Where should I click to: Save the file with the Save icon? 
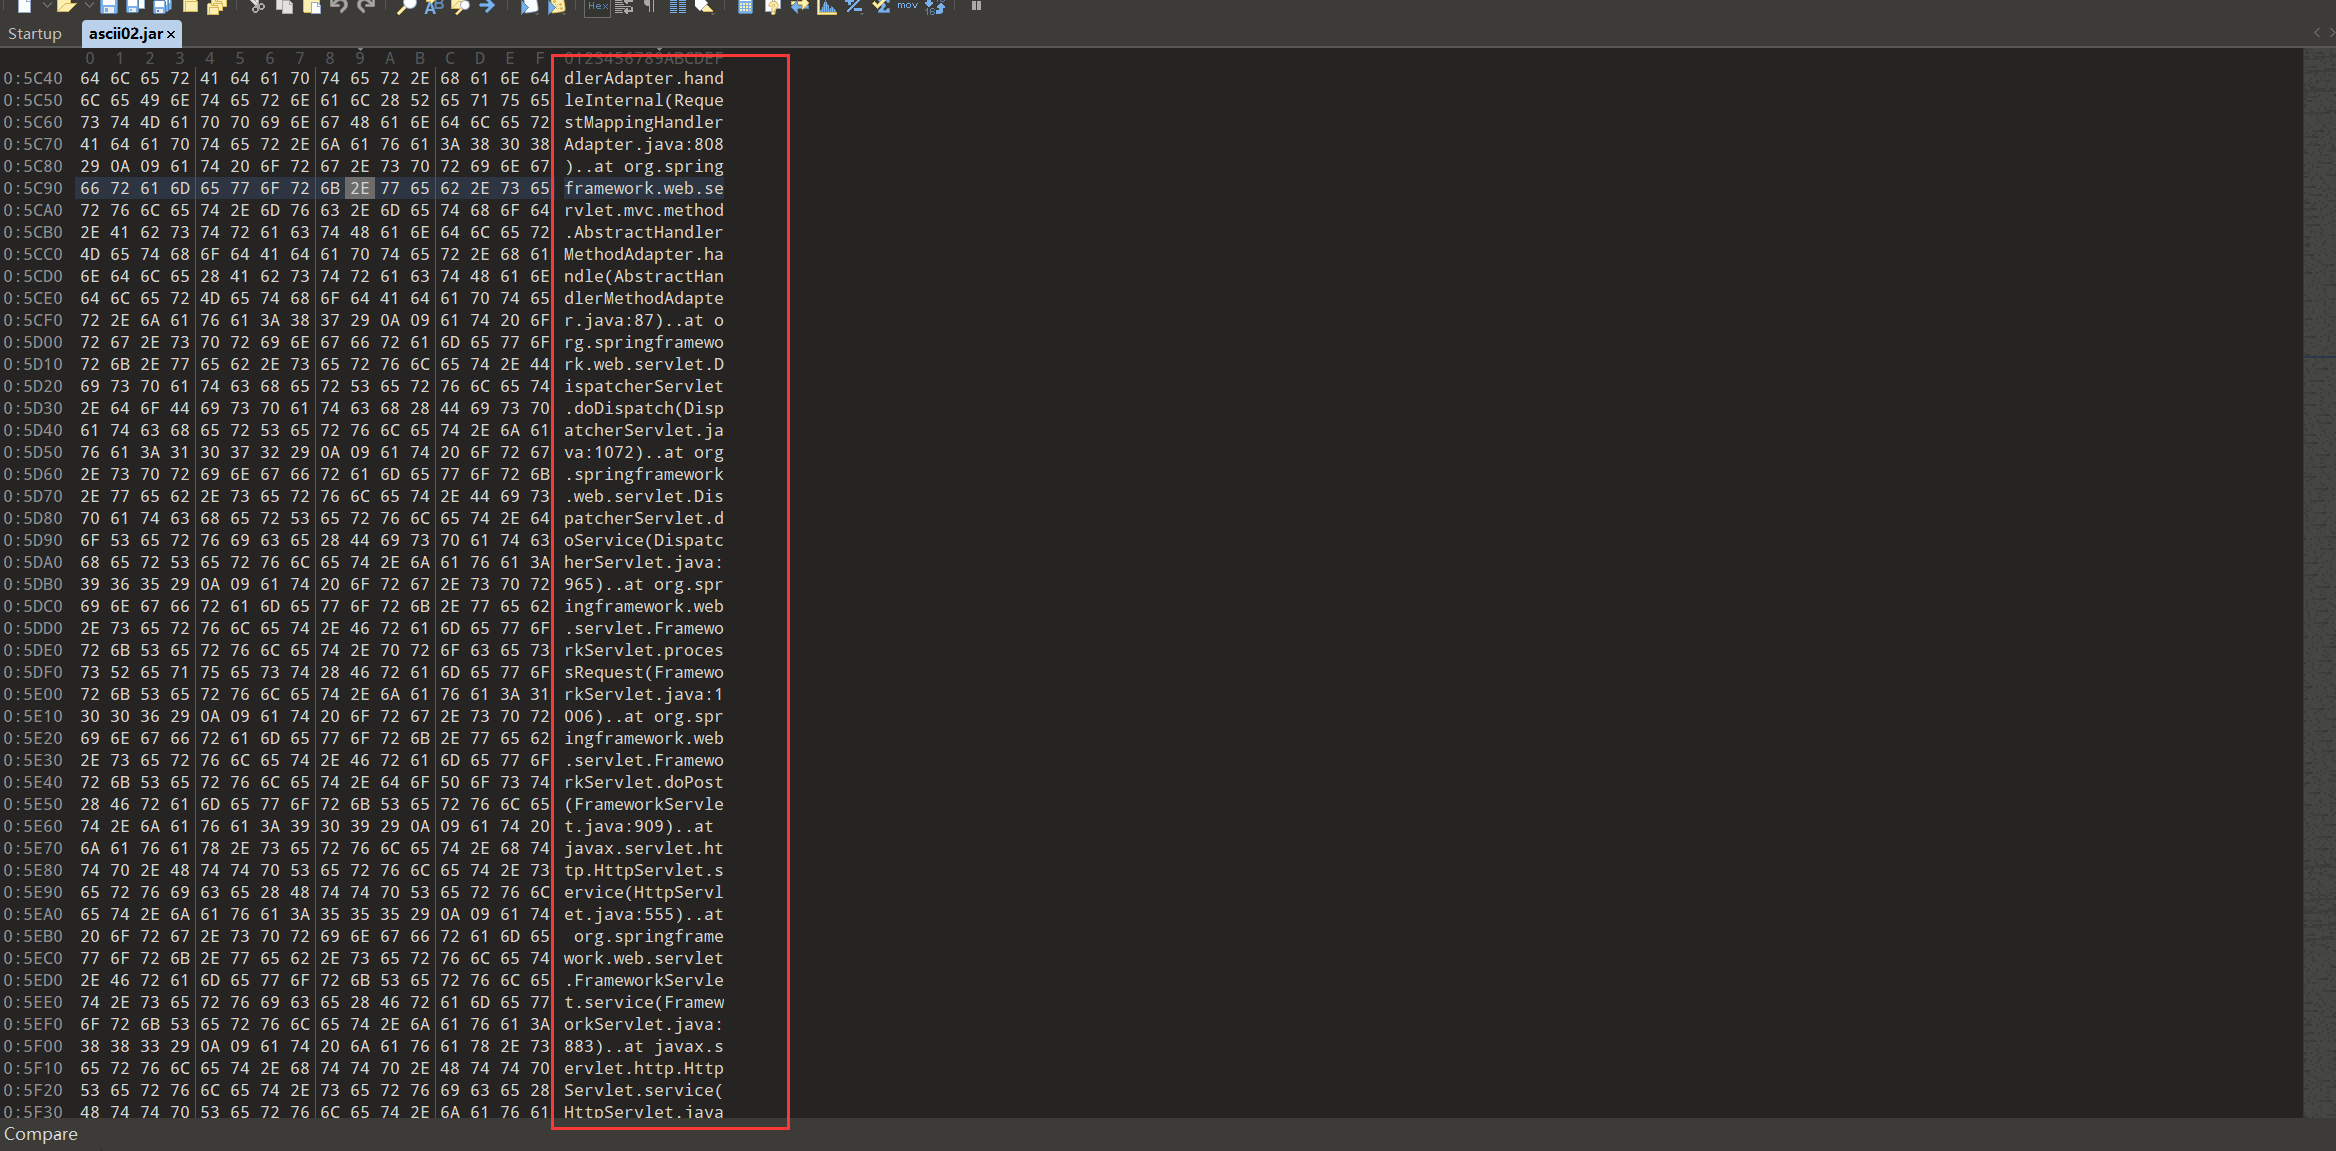108,6
